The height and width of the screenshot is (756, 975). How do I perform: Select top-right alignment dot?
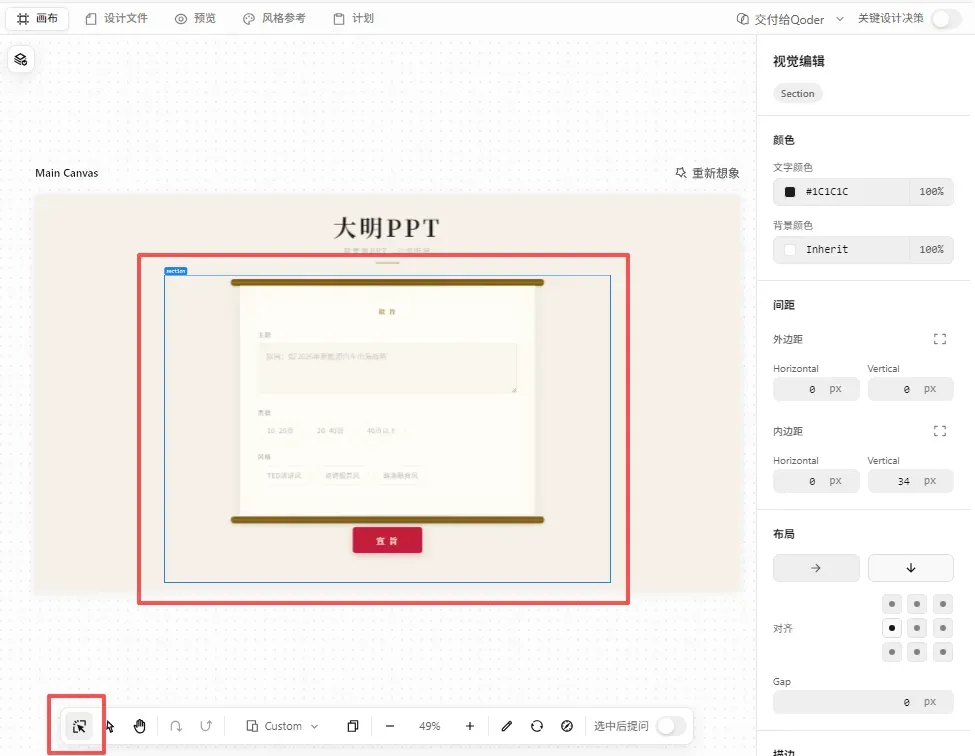[943, 604]
